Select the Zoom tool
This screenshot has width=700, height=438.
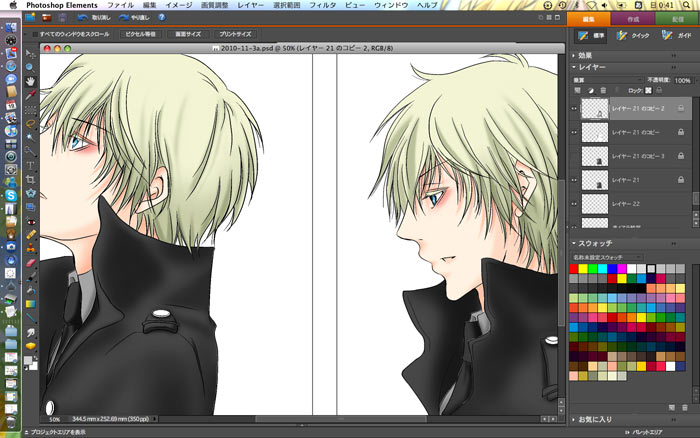[x=30, y=67]
